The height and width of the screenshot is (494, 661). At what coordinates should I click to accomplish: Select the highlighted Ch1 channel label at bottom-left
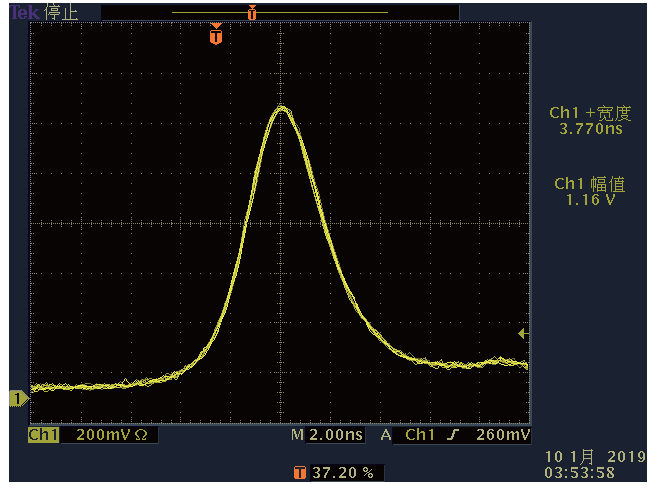(x=43, y=436)
